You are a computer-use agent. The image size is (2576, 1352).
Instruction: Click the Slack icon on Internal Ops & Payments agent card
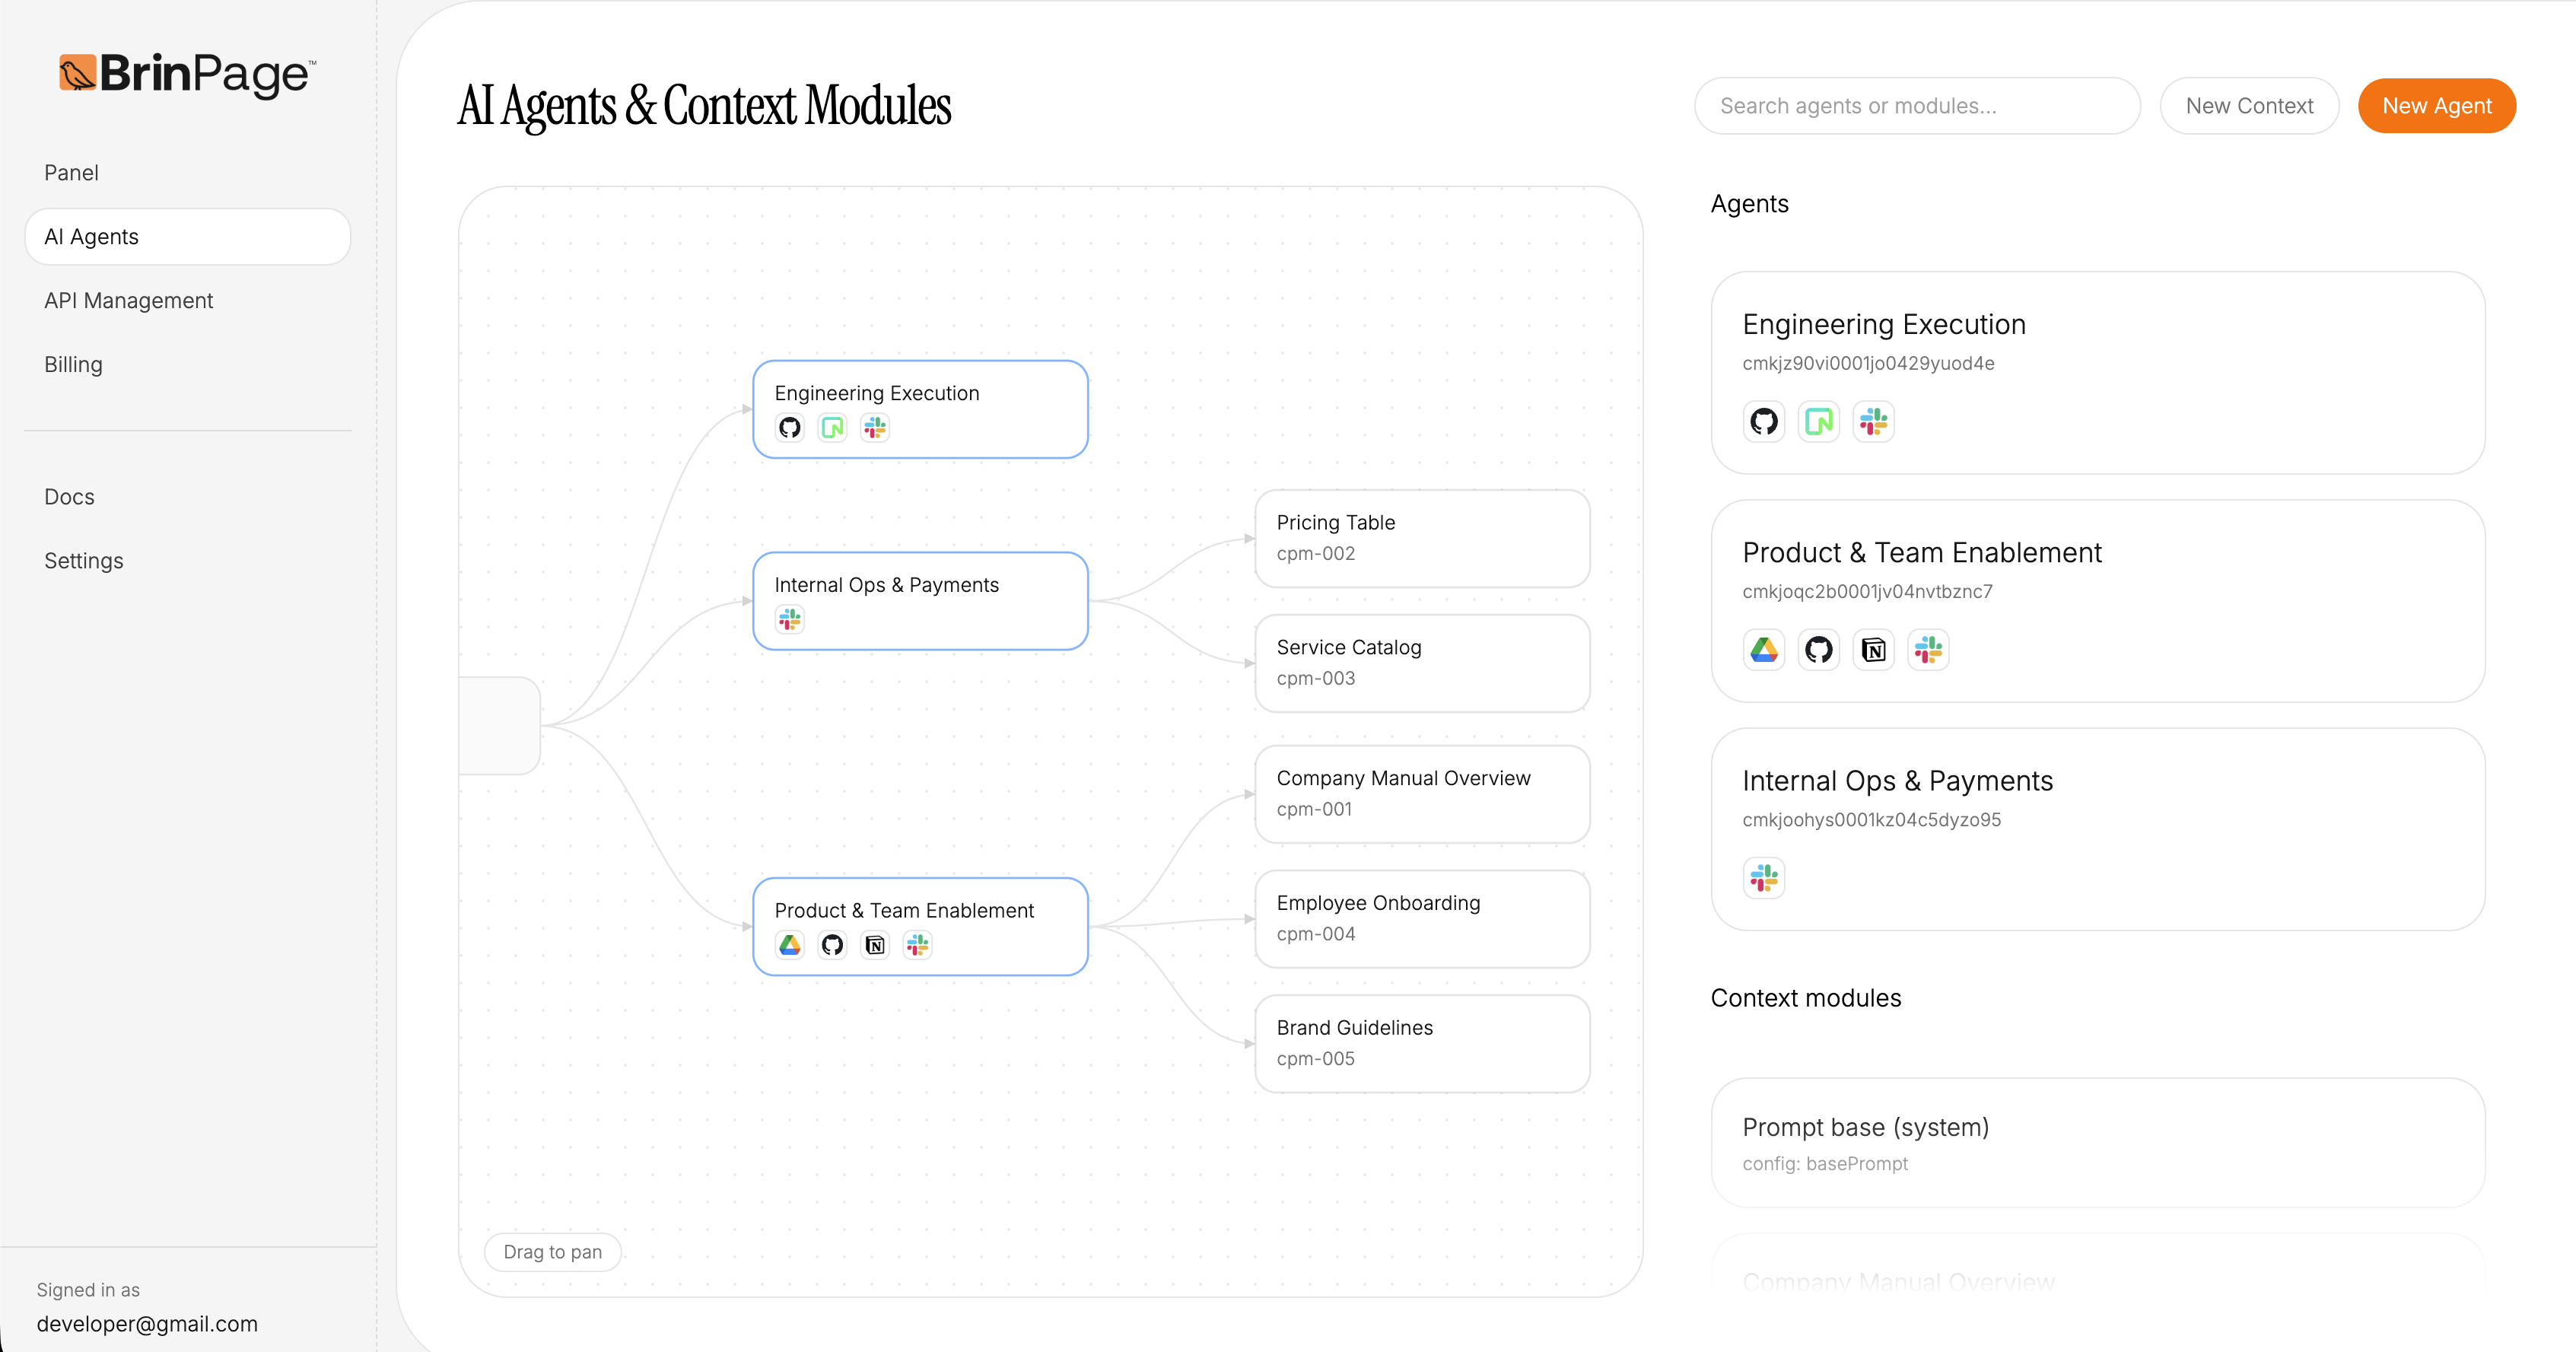pyautogui.click(x=1763, y=878)
